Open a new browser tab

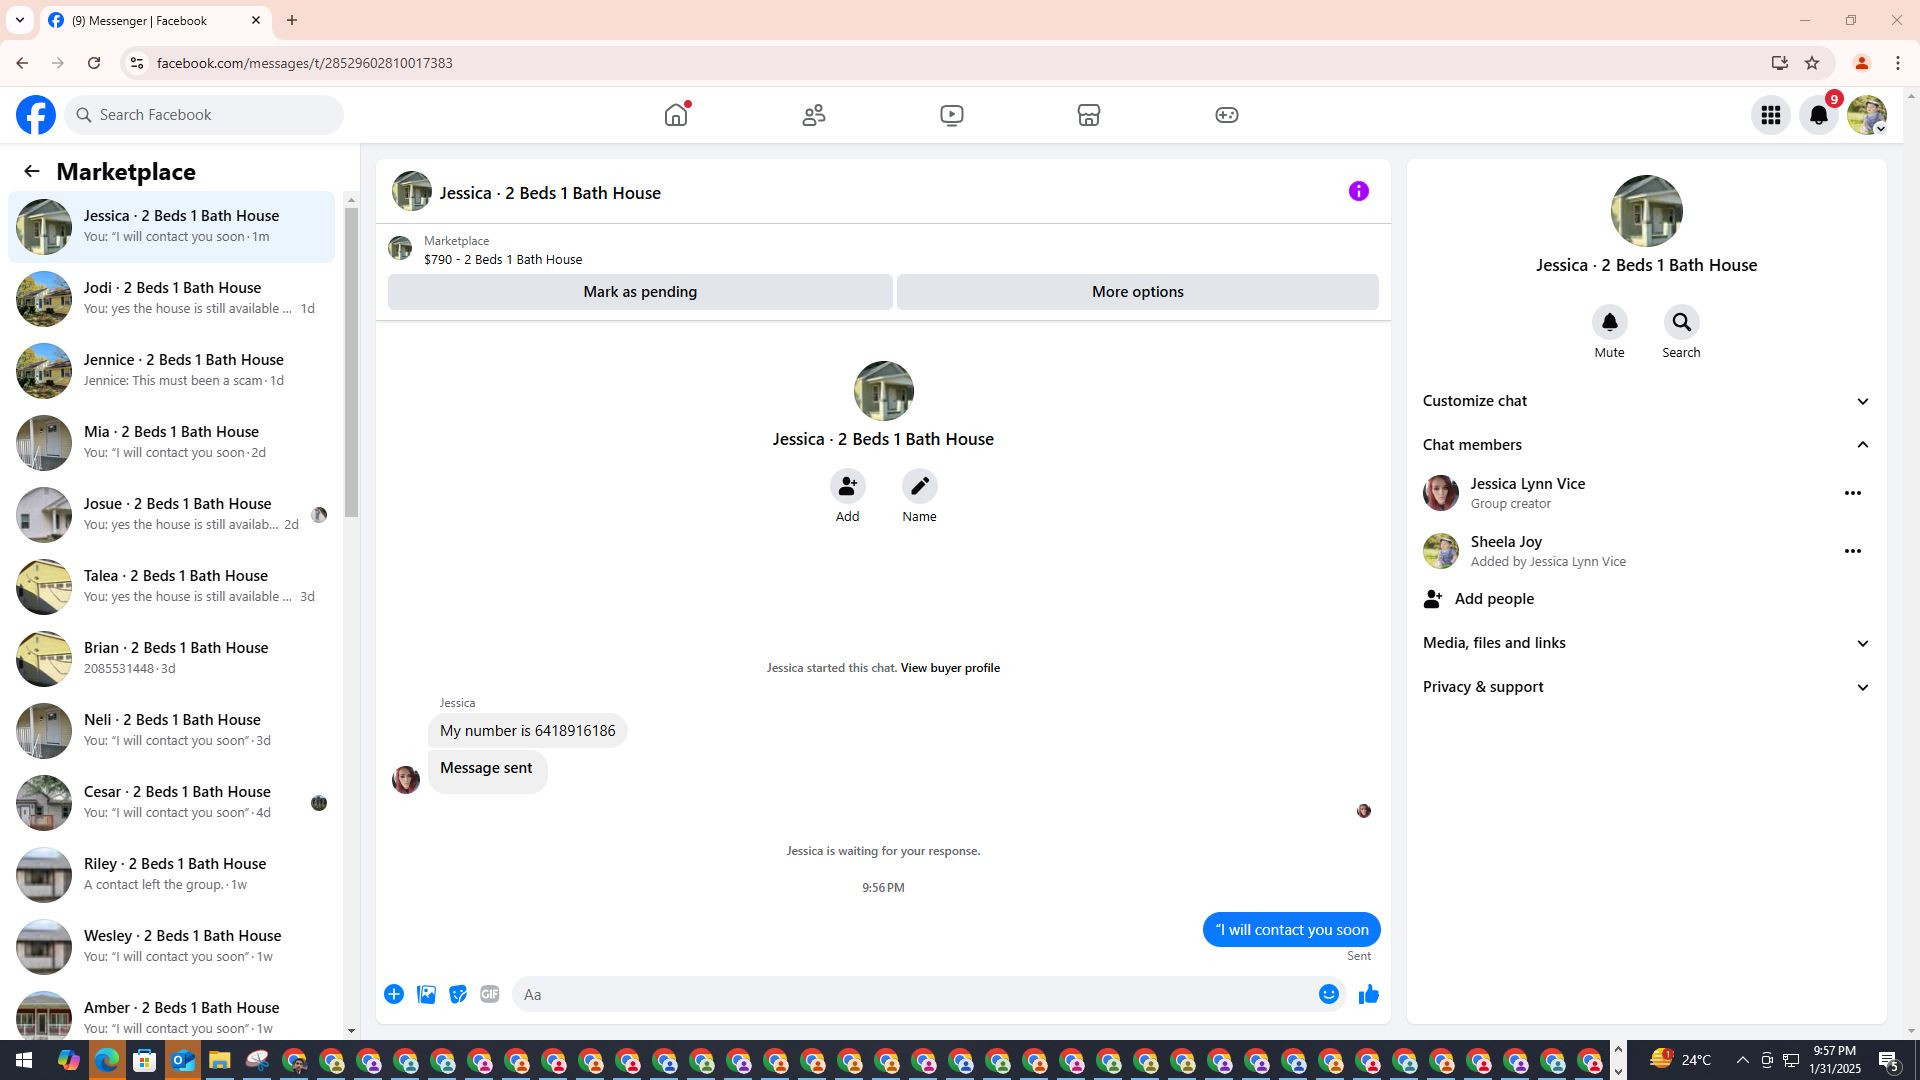[x=292, y=20]
